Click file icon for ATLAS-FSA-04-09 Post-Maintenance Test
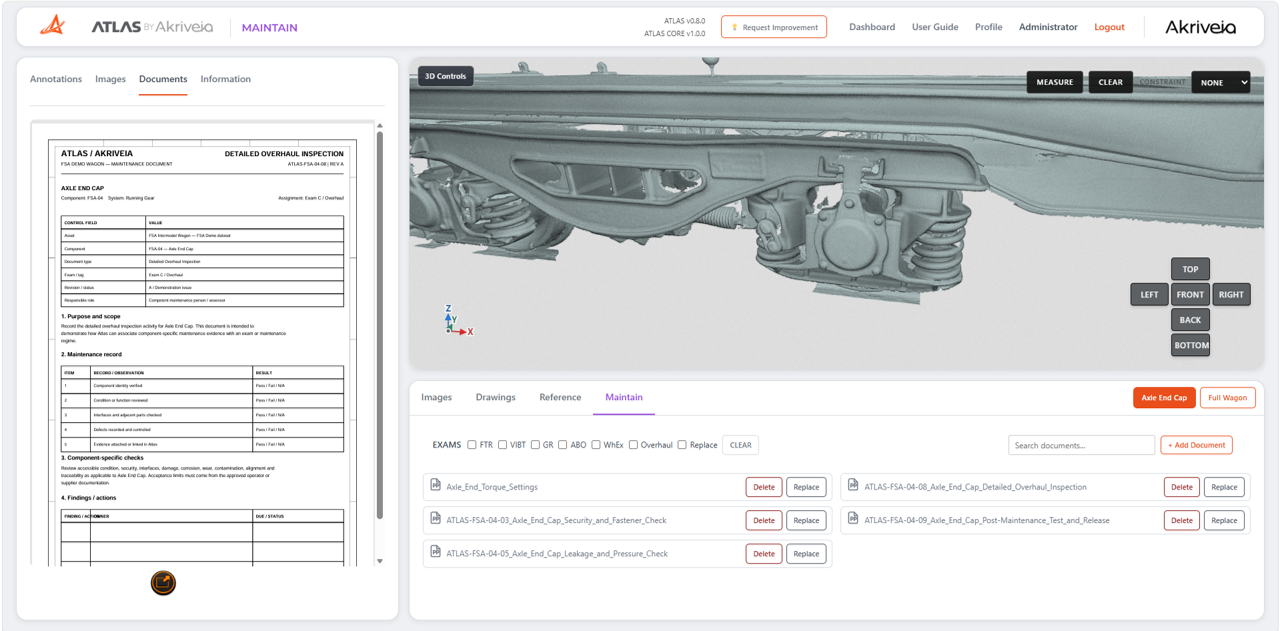 [853, 519]
